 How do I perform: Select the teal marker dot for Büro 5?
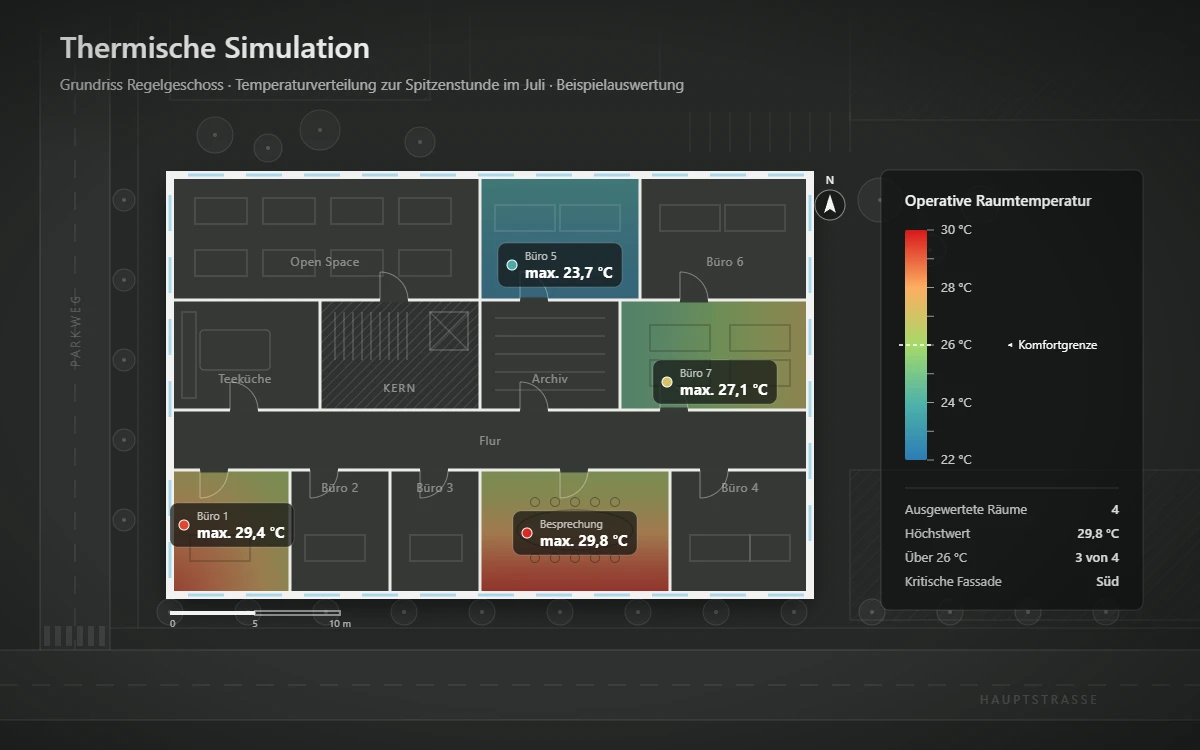coord(512,265)
